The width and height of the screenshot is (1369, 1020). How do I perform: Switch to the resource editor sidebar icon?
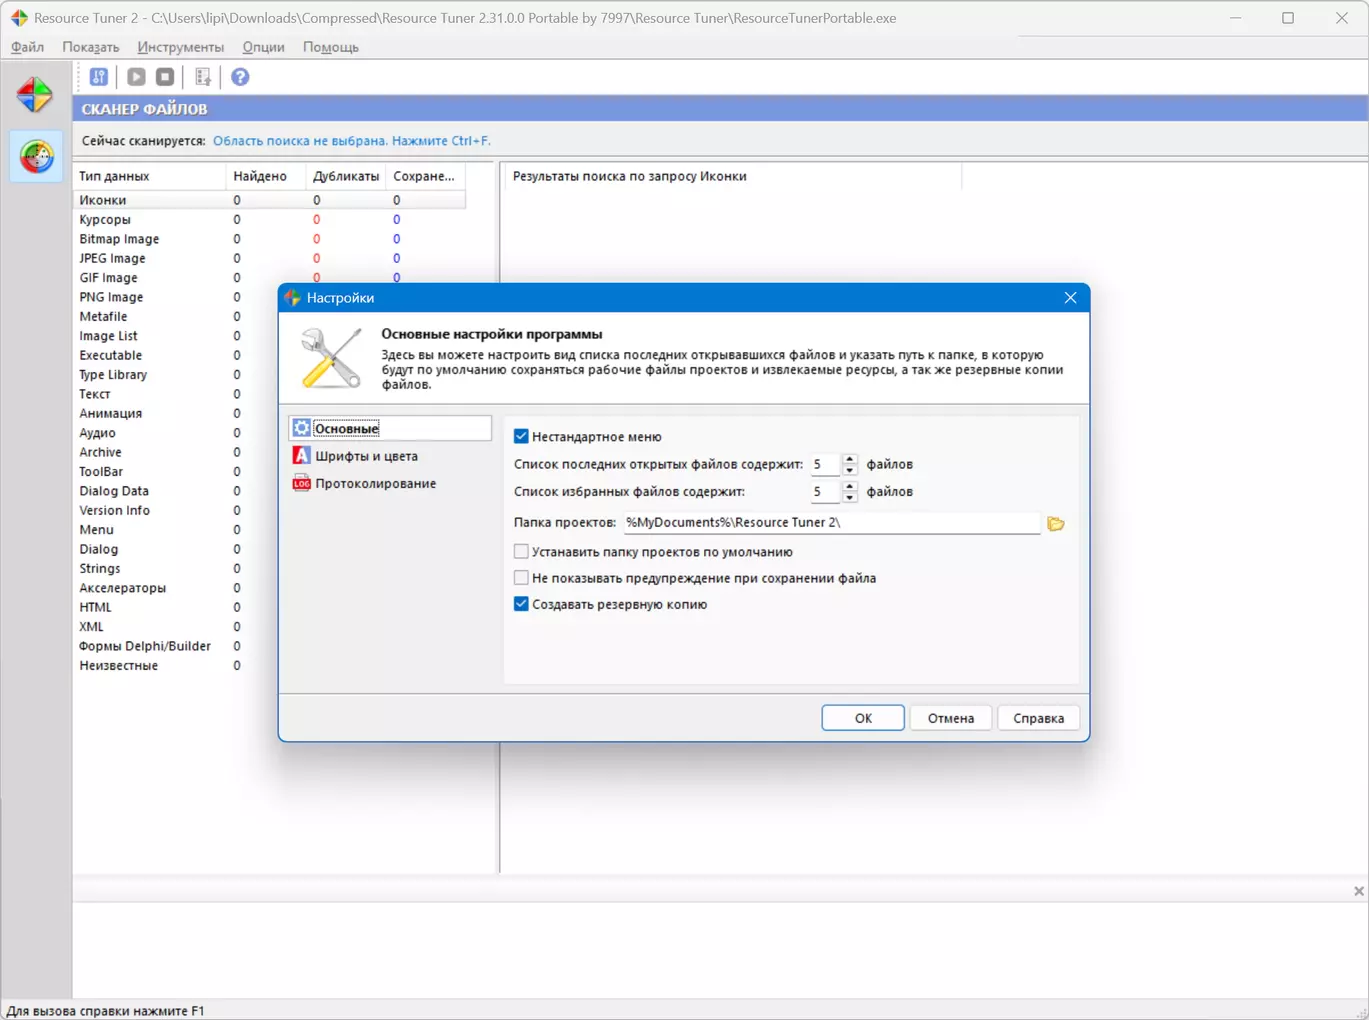pyautogui.click(x=35, y=95)
